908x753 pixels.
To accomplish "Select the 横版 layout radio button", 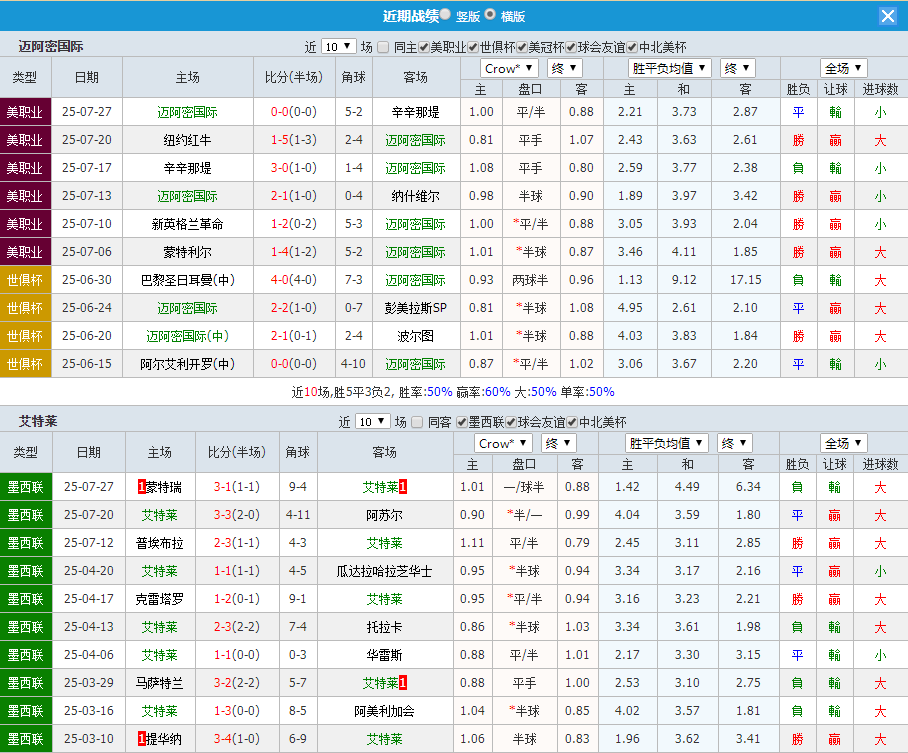I will [x=489, y=15].
